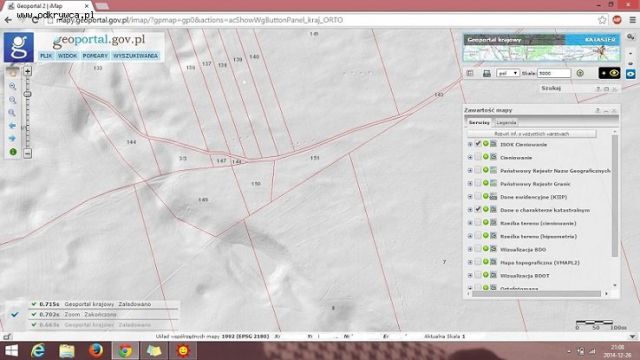
Task: Click the green circle button next to the scale field
Action: 580,73
